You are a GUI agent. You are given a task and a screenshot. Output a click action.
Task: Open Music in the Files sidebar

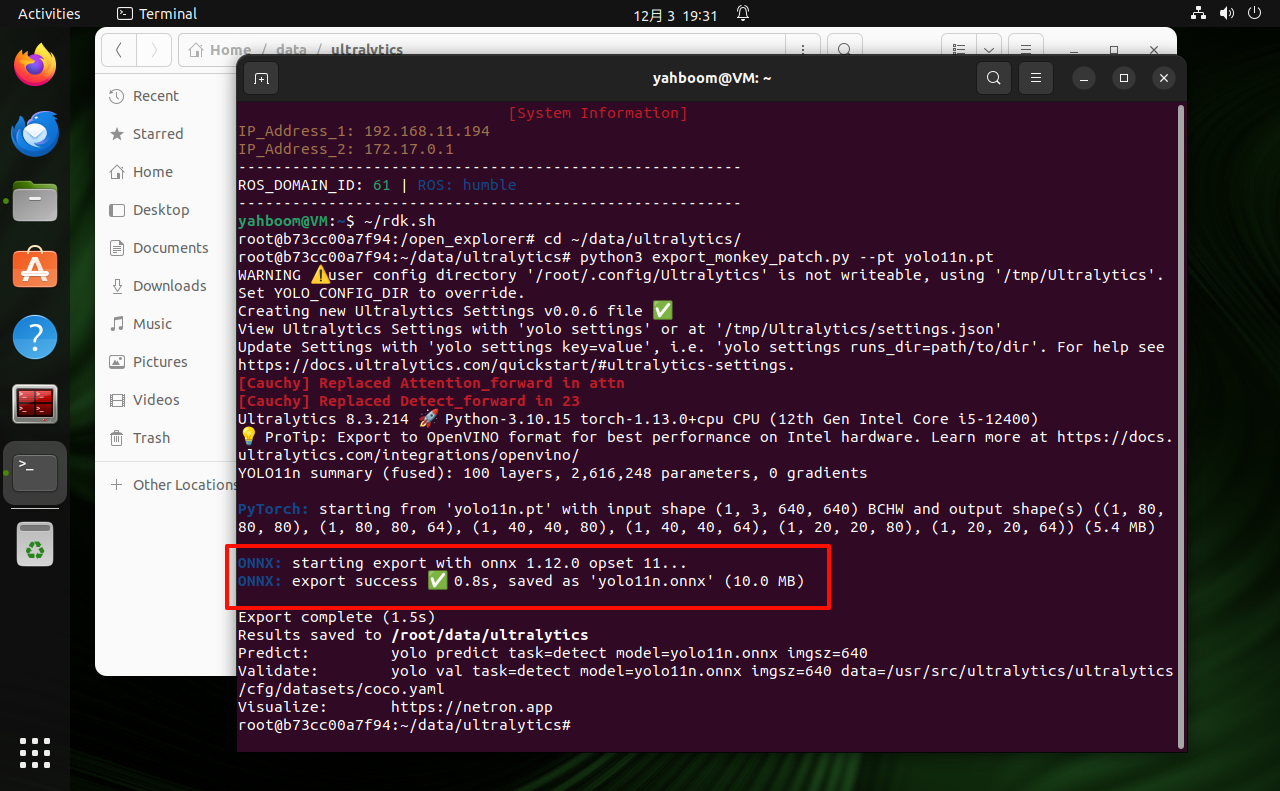(x=165, y=324)
